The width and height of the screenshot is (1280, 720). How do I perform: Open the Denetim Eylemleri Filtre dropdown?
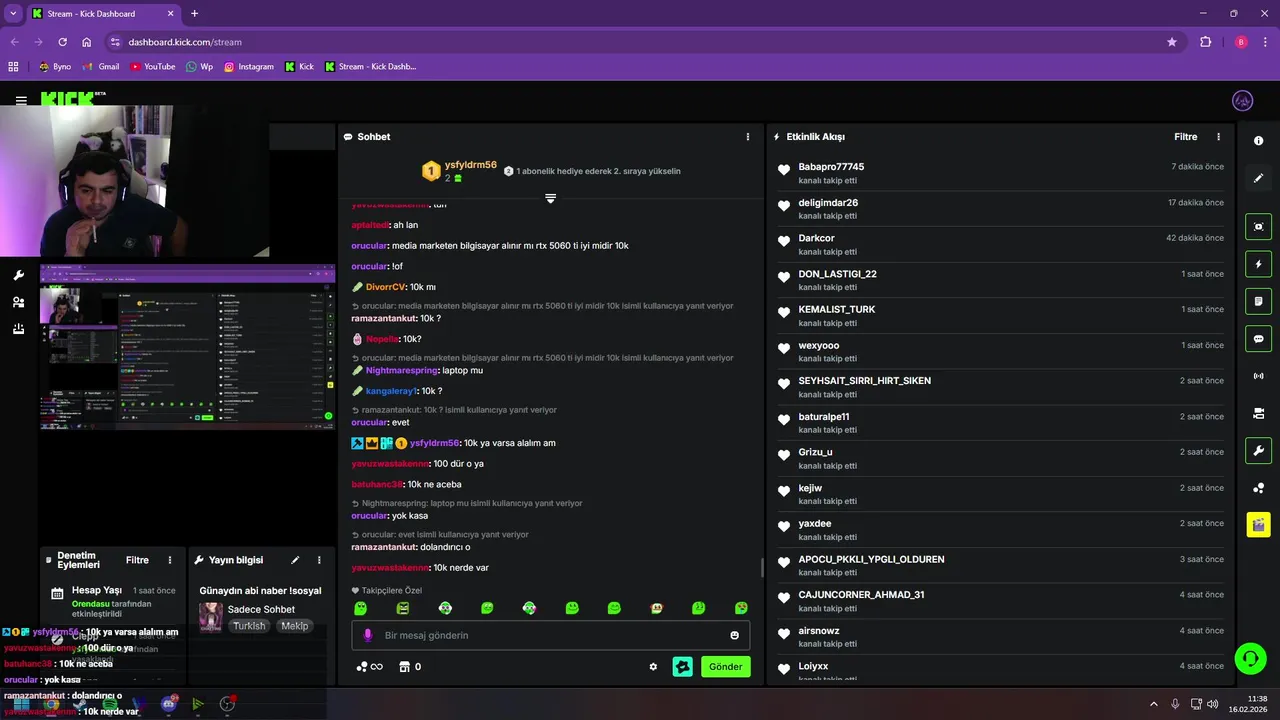[137, 560]
